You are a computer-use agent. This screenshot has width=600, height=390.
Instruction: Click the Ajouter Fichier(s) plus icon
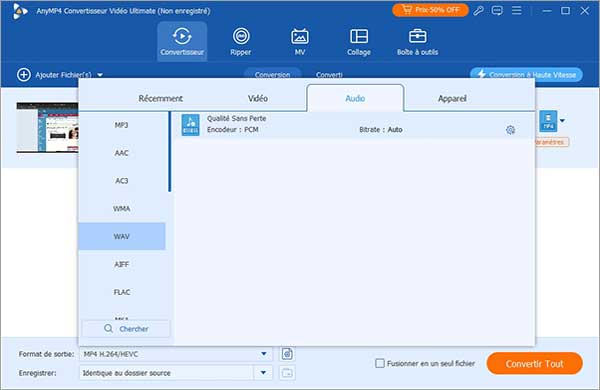point(24,75)
